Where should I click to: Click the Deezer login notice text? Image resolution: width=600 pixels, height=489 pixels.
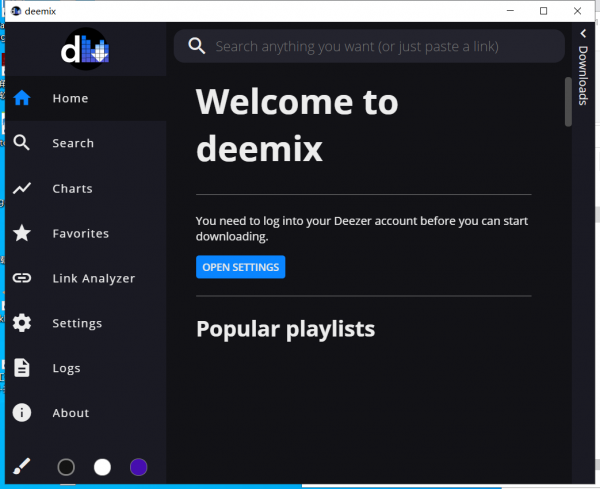362,228
